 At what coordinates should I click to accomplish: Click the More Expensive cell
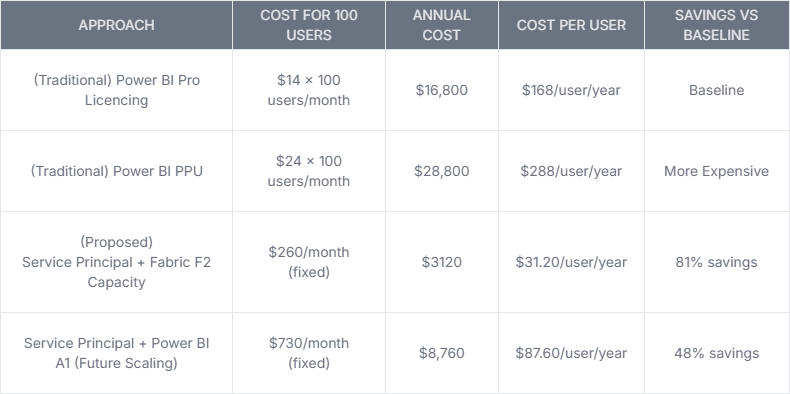point(716,171)
